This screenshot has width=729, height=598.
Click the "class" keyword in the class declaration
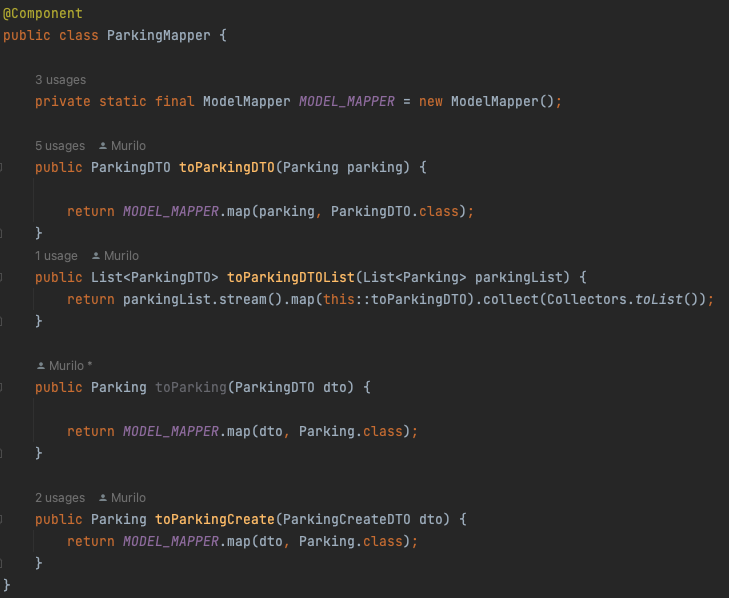point(79,35)
